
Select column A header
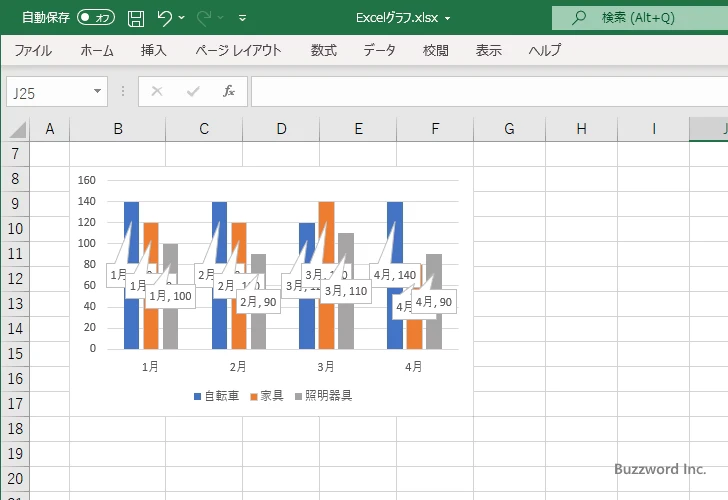[x=50, y=129]
